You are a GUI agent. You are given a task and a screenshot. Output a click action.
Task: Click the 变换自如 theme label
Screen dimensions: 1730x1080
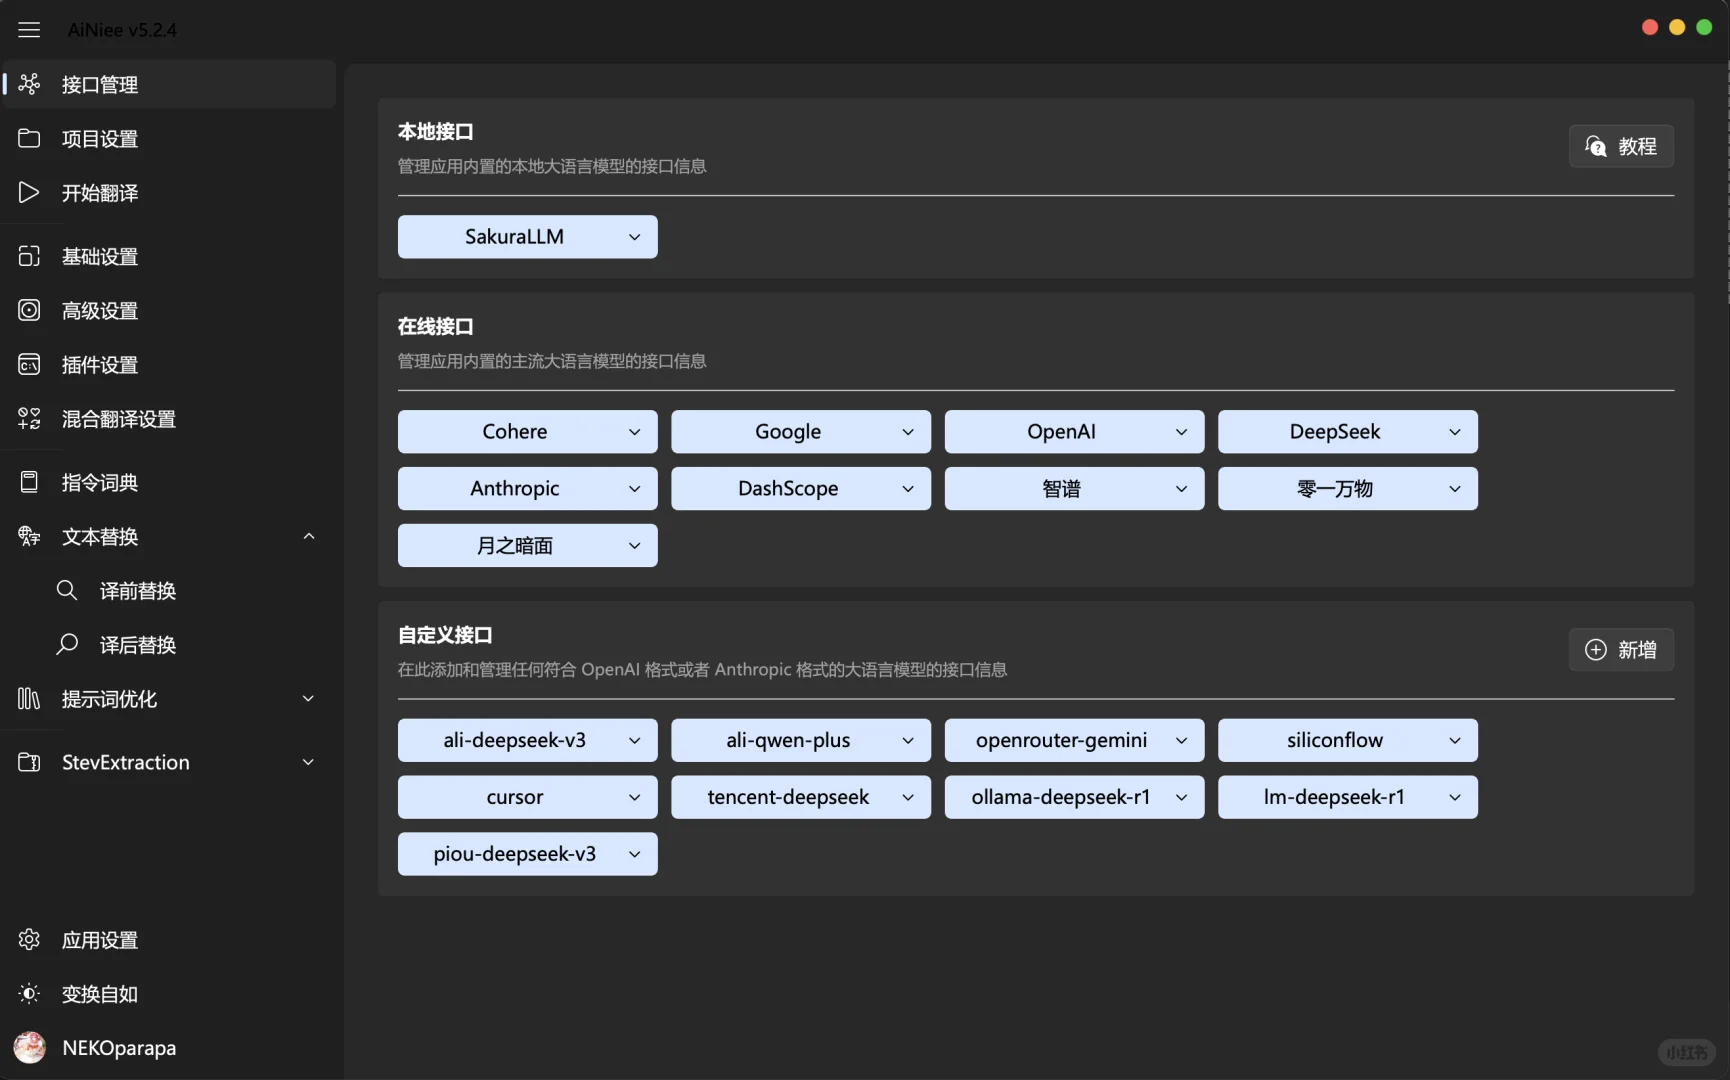100,994
